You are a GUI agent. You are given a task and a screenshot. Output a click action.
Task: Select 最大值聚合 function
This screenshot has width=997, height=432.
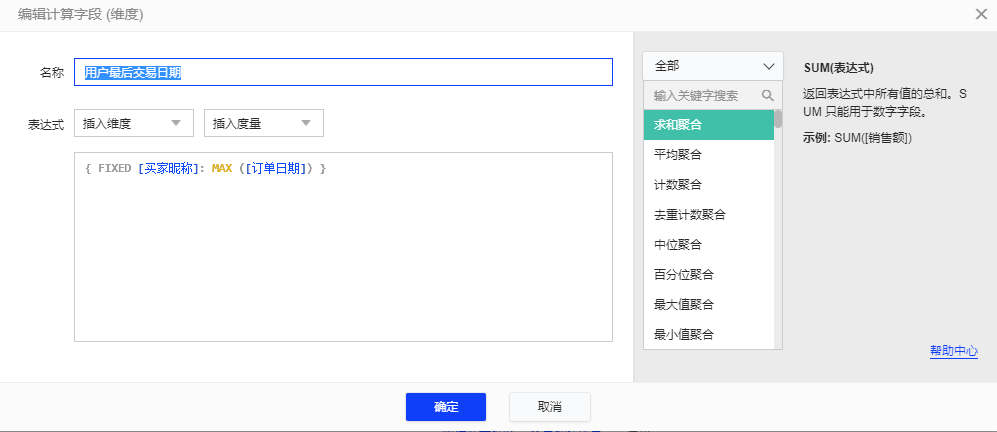(708, 304)
